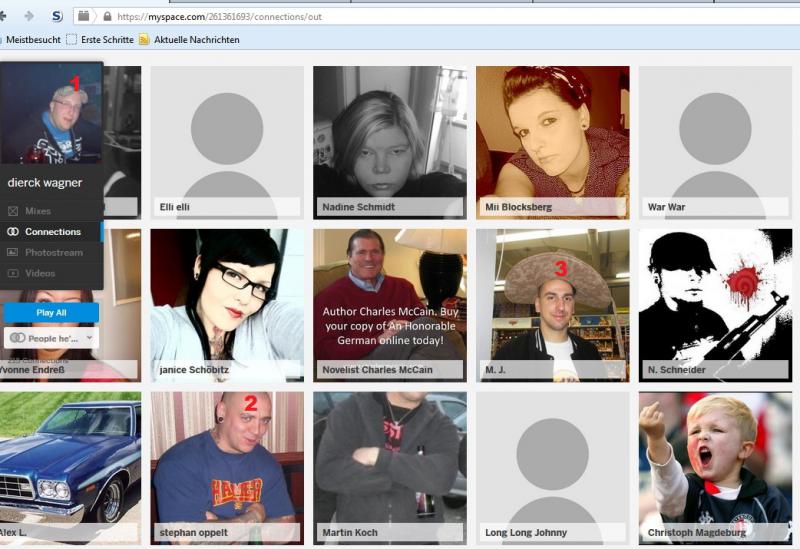
Task: Open janice Schöbitz profile card
Action: (x=227, y=305)
